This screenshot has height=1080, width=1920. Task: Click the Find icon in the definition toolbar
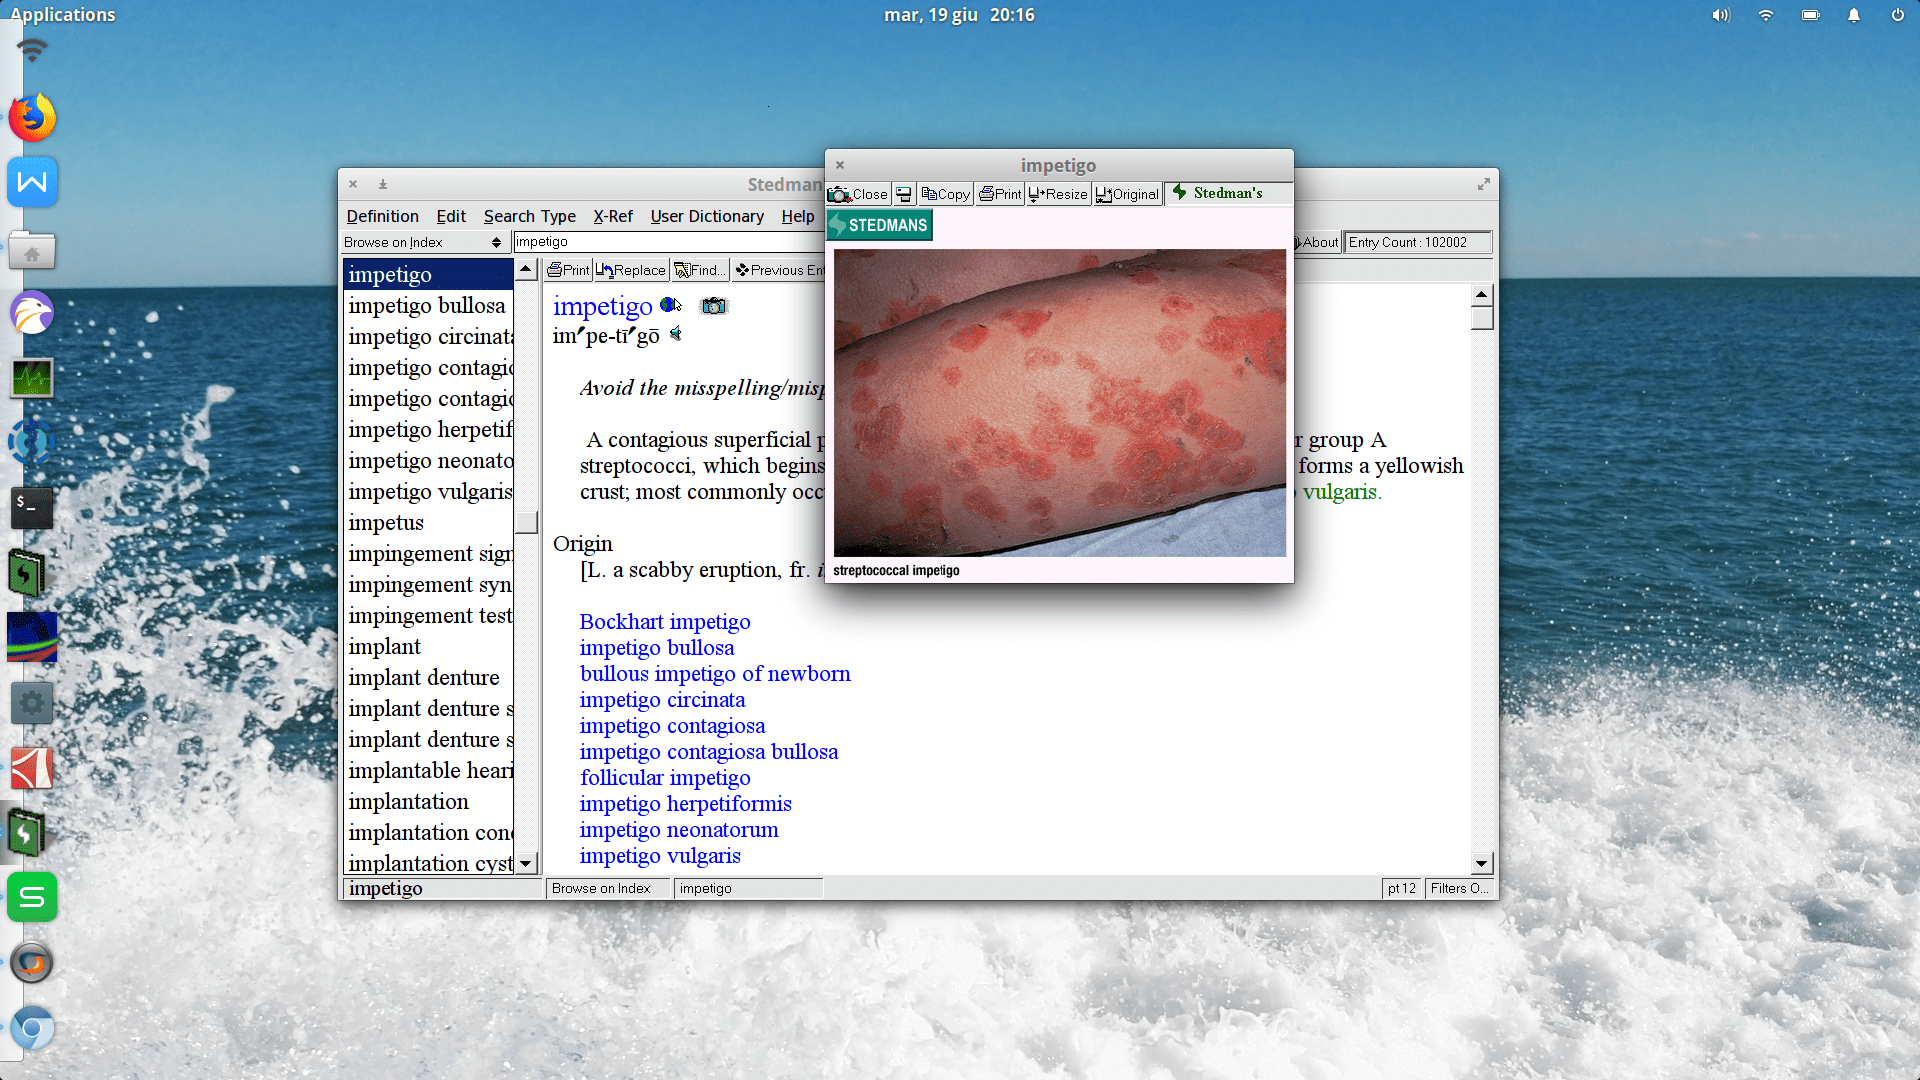pos(699,269)
